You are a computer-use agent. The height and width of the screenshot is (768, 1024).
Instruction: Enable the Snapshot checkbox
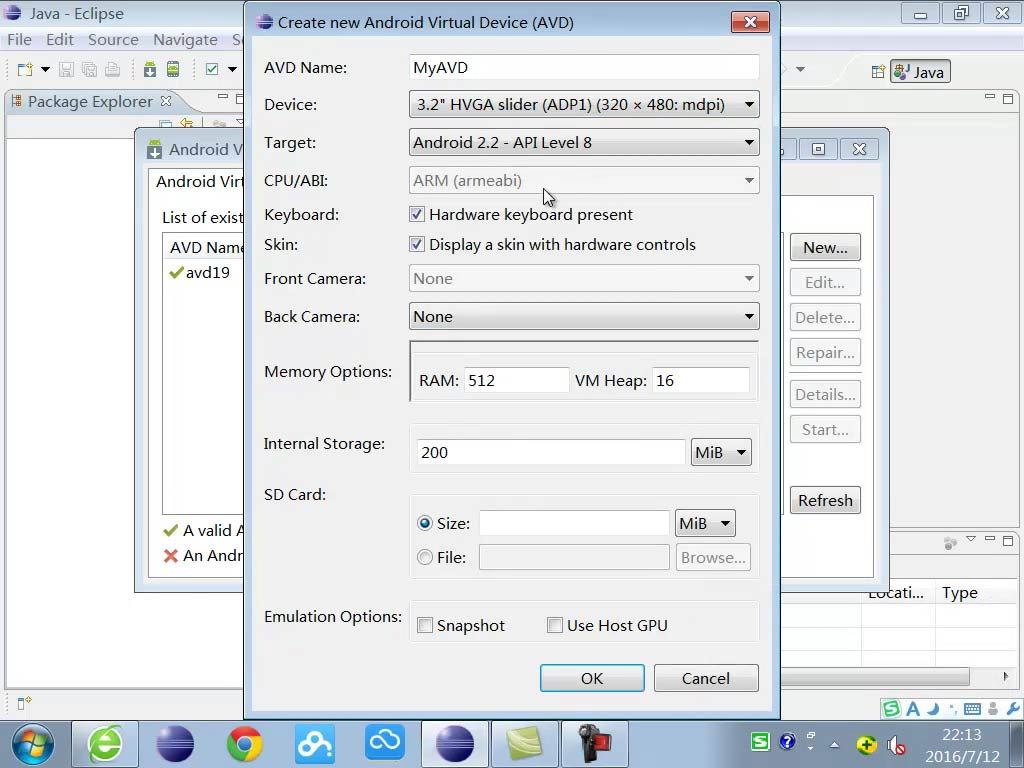click(x=424, y=625)
